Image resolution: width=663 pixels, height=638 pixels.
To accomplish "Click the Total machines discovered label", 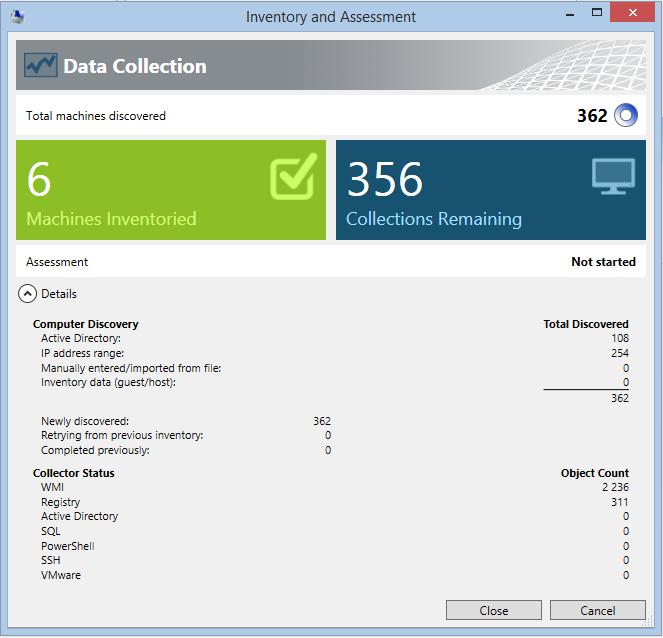I will tap(96, 116).
